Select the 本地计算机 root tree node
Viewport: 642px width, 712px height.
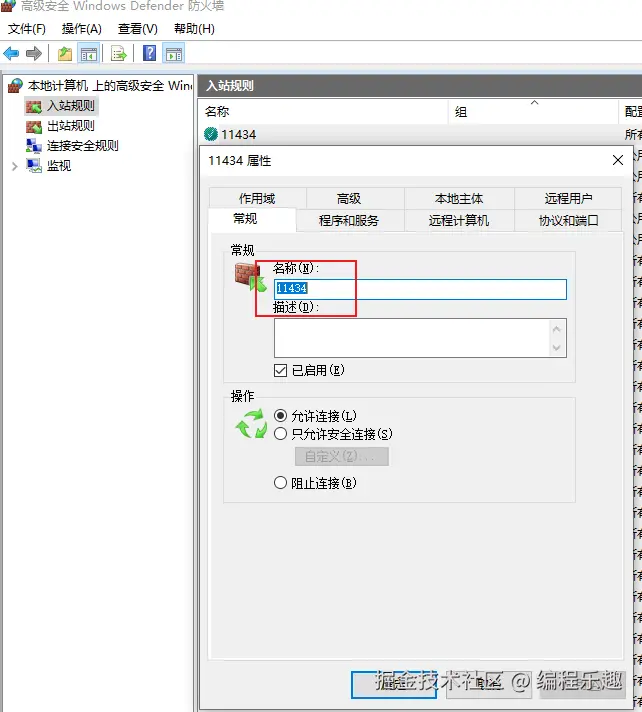pyautogui.click(x=110, y=85)
